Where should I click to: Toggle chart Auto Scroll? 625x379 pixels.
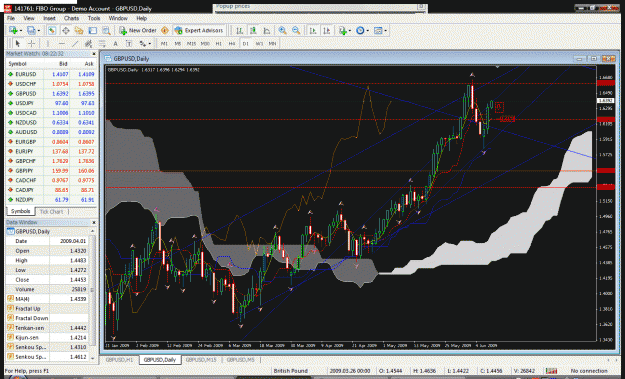pyautogui.click(x=313, y=30)
